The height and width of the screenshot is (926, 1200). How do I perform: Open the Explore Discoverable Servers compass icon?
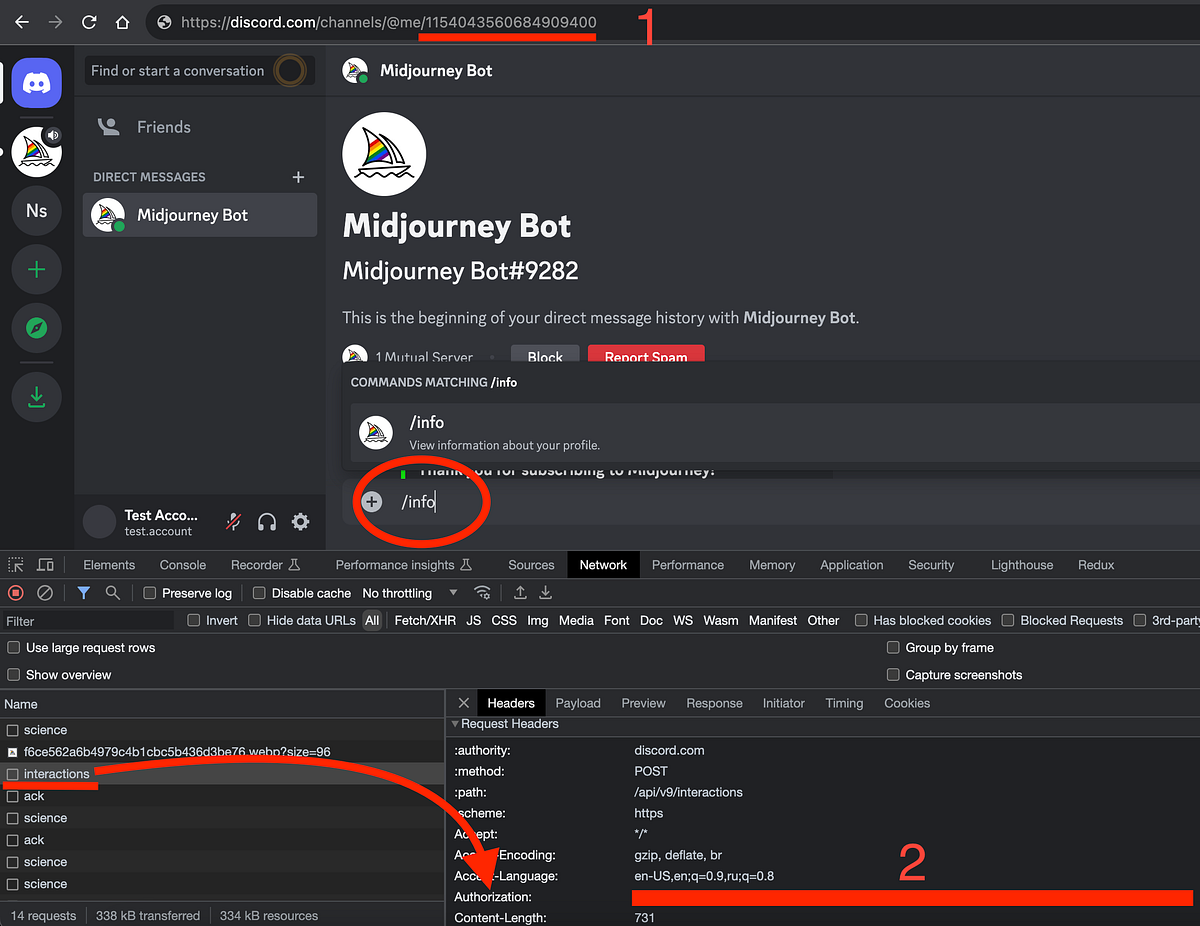(36, 328)
